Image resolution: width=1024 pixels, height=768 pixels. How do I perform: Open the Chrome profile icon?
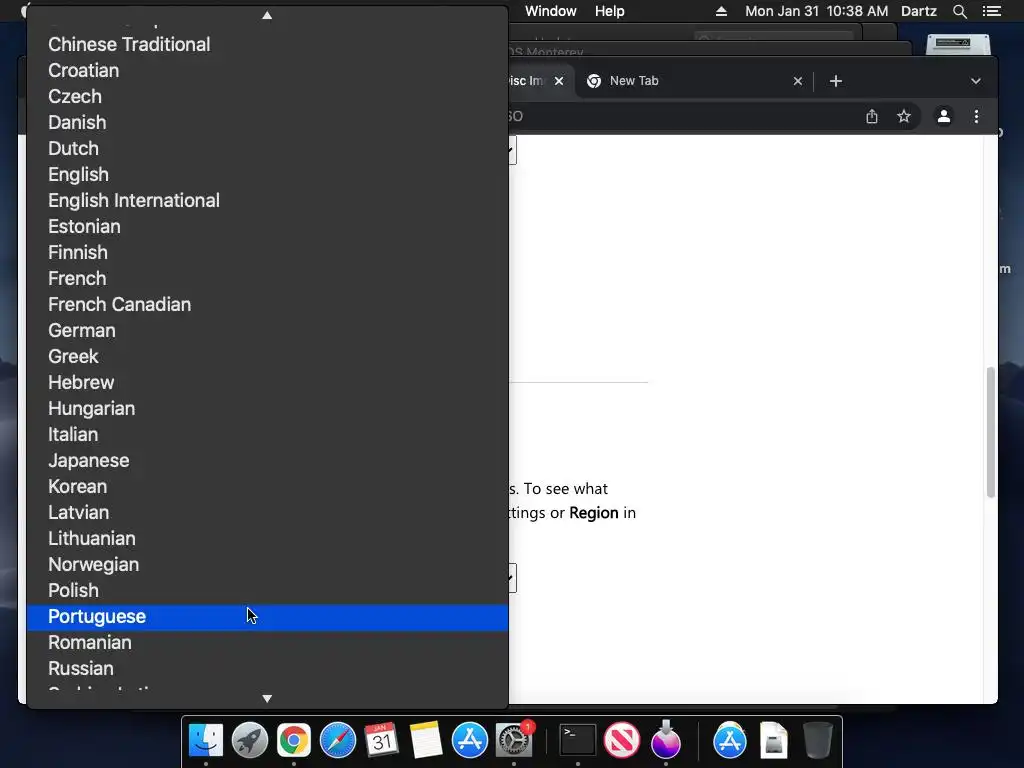(944, 116)
